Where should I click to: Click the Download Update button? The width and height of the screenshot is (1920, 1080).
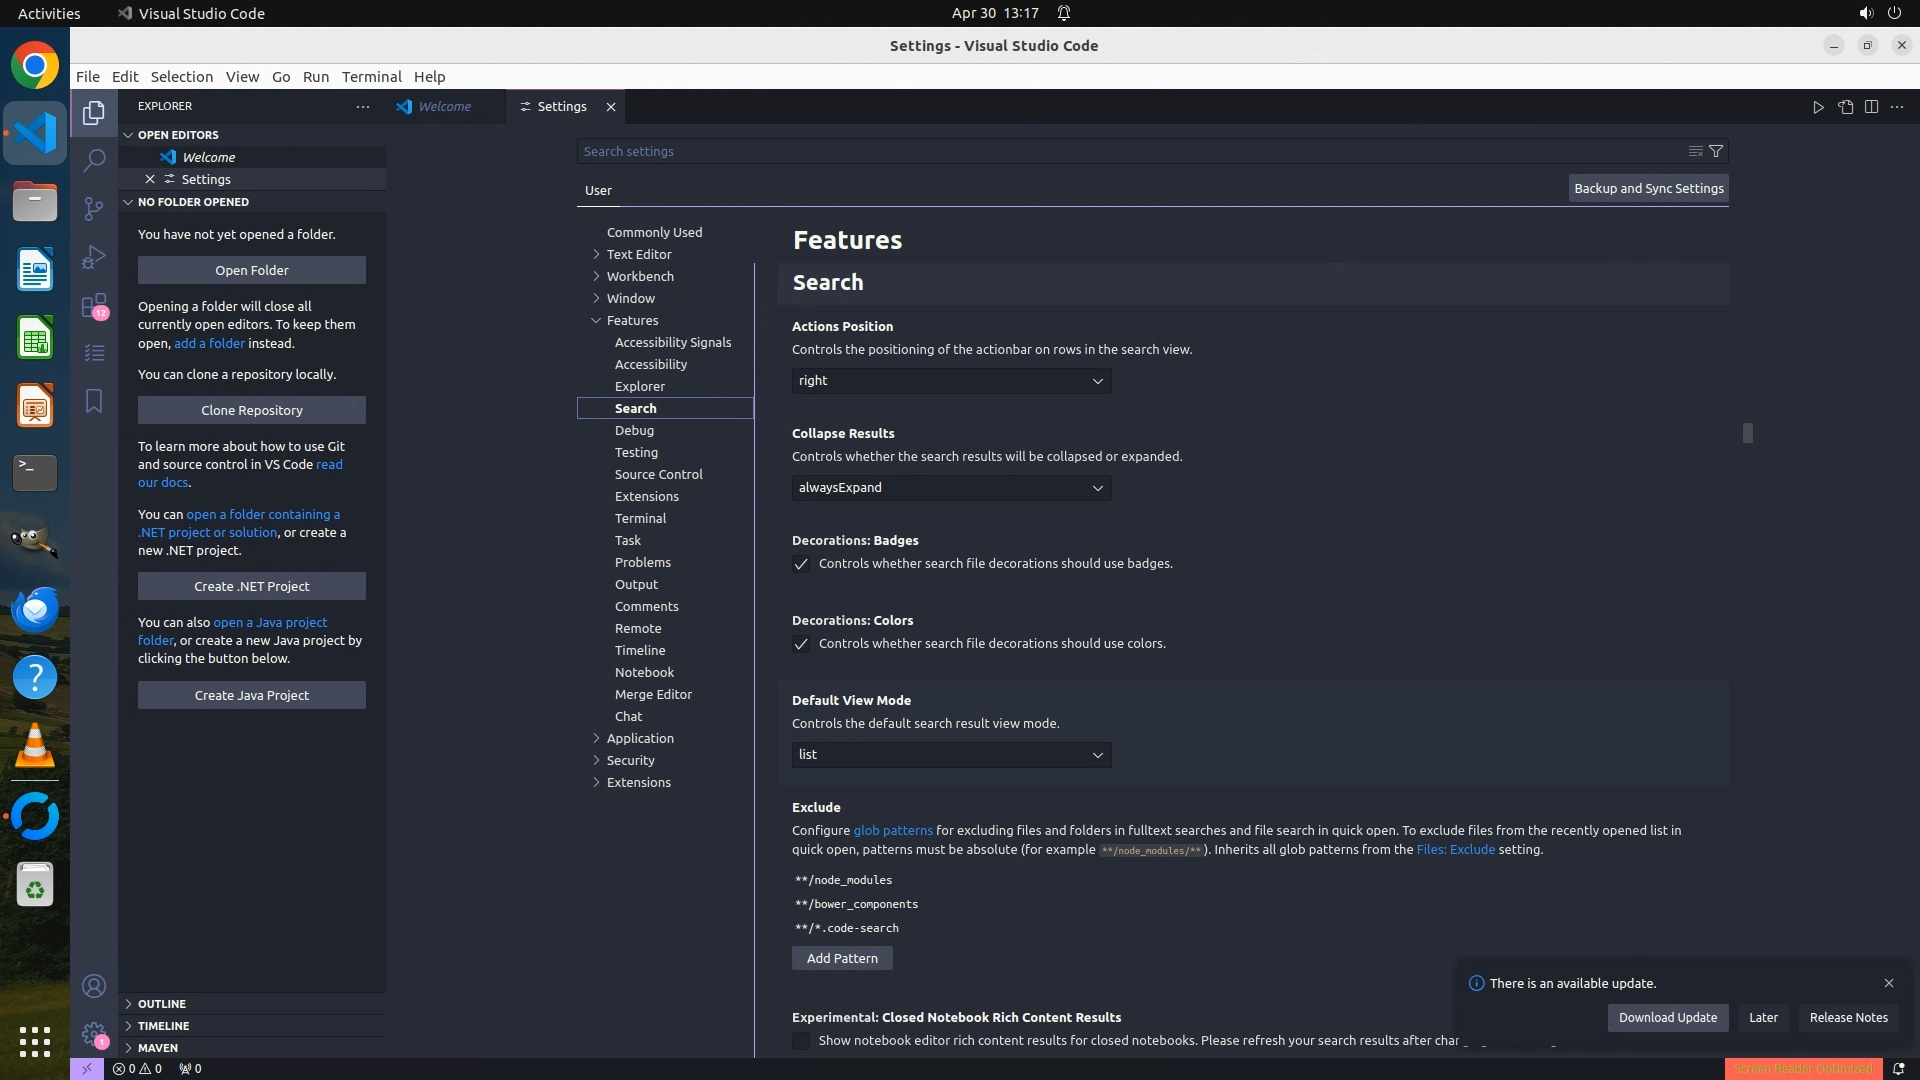[1667, 1017]
